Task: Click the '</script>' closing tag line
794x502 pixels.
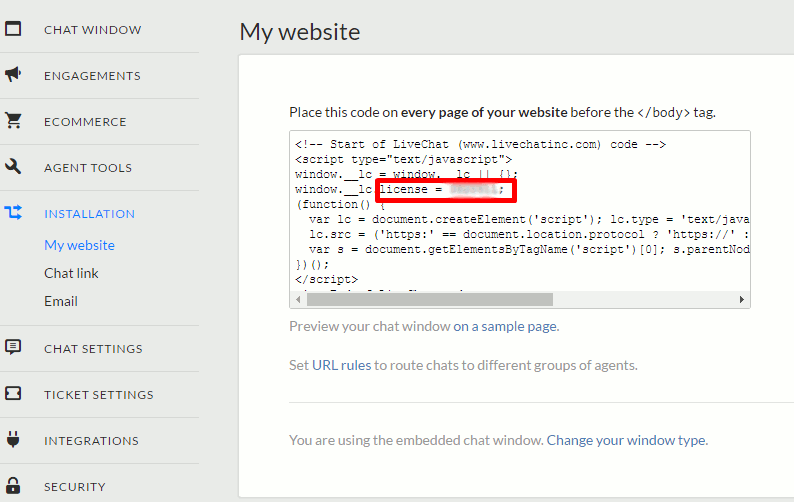Action: pos(327,280)
